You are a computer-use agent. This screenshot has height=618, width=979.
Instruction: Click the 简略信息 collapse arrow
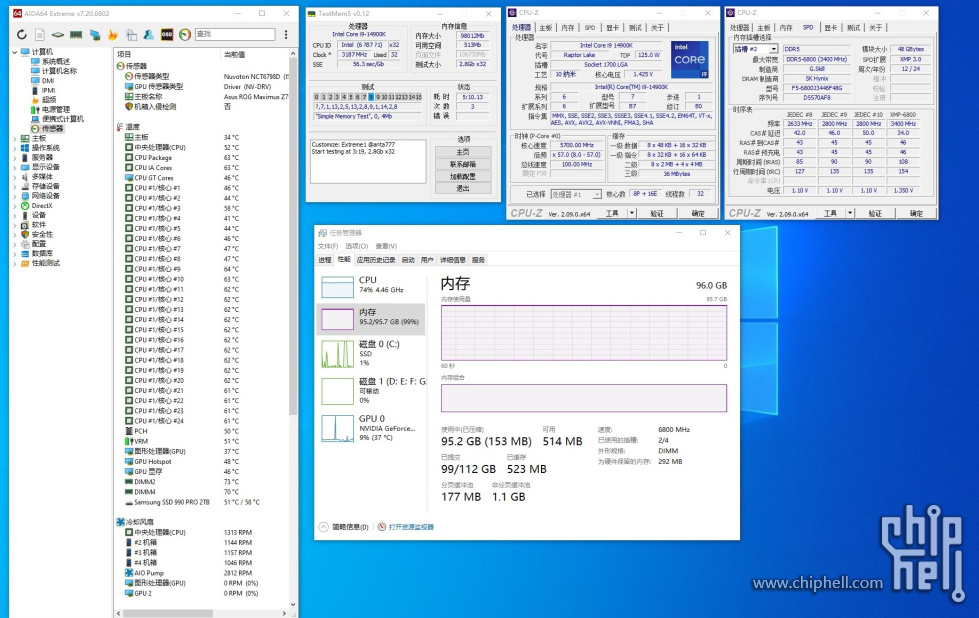tap(323, 527)
